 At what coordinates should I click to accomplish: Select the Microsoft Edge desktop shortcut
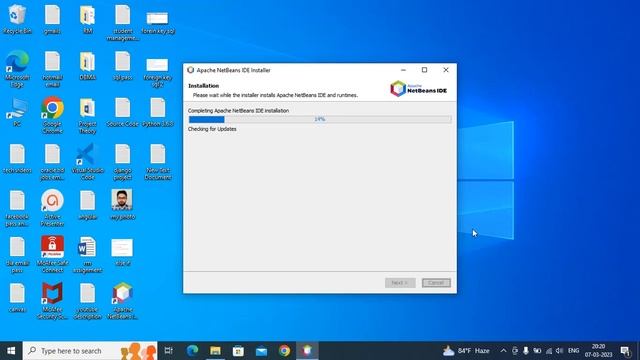coord(17,68)
